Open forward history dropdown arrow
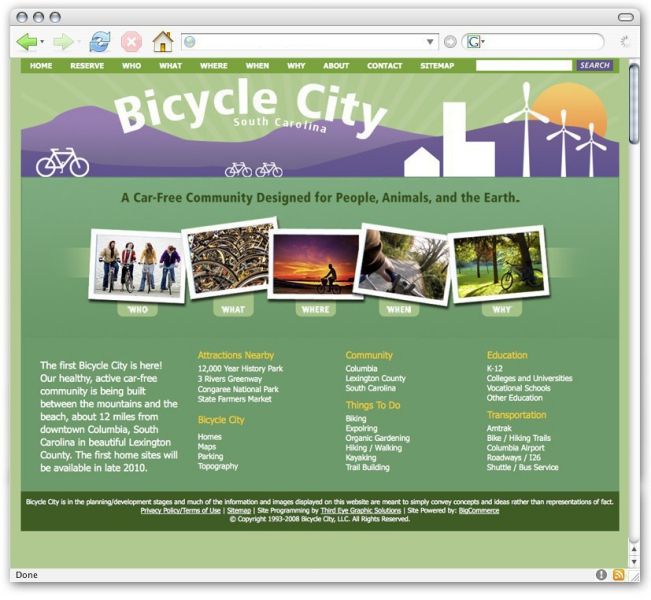 click(x=78, y=42)
